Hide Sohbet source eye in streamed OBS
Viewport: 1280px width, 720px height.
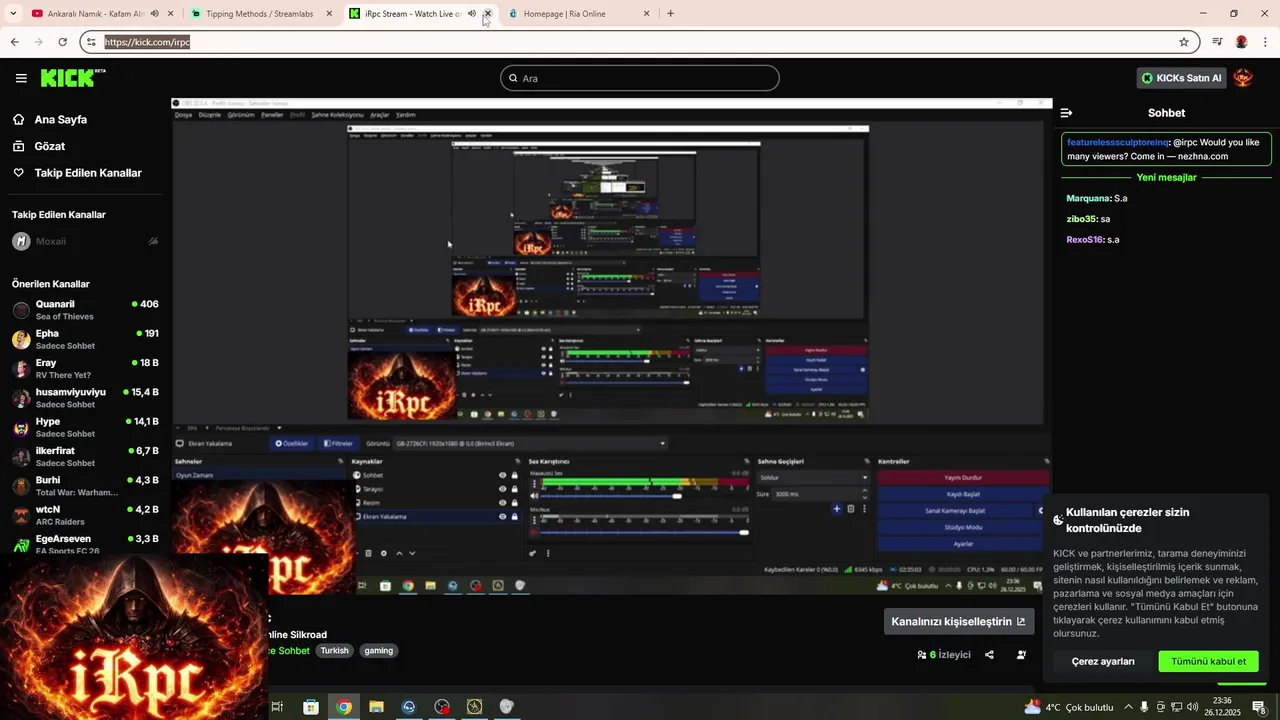pyautogui.click(x=503, y=475)
